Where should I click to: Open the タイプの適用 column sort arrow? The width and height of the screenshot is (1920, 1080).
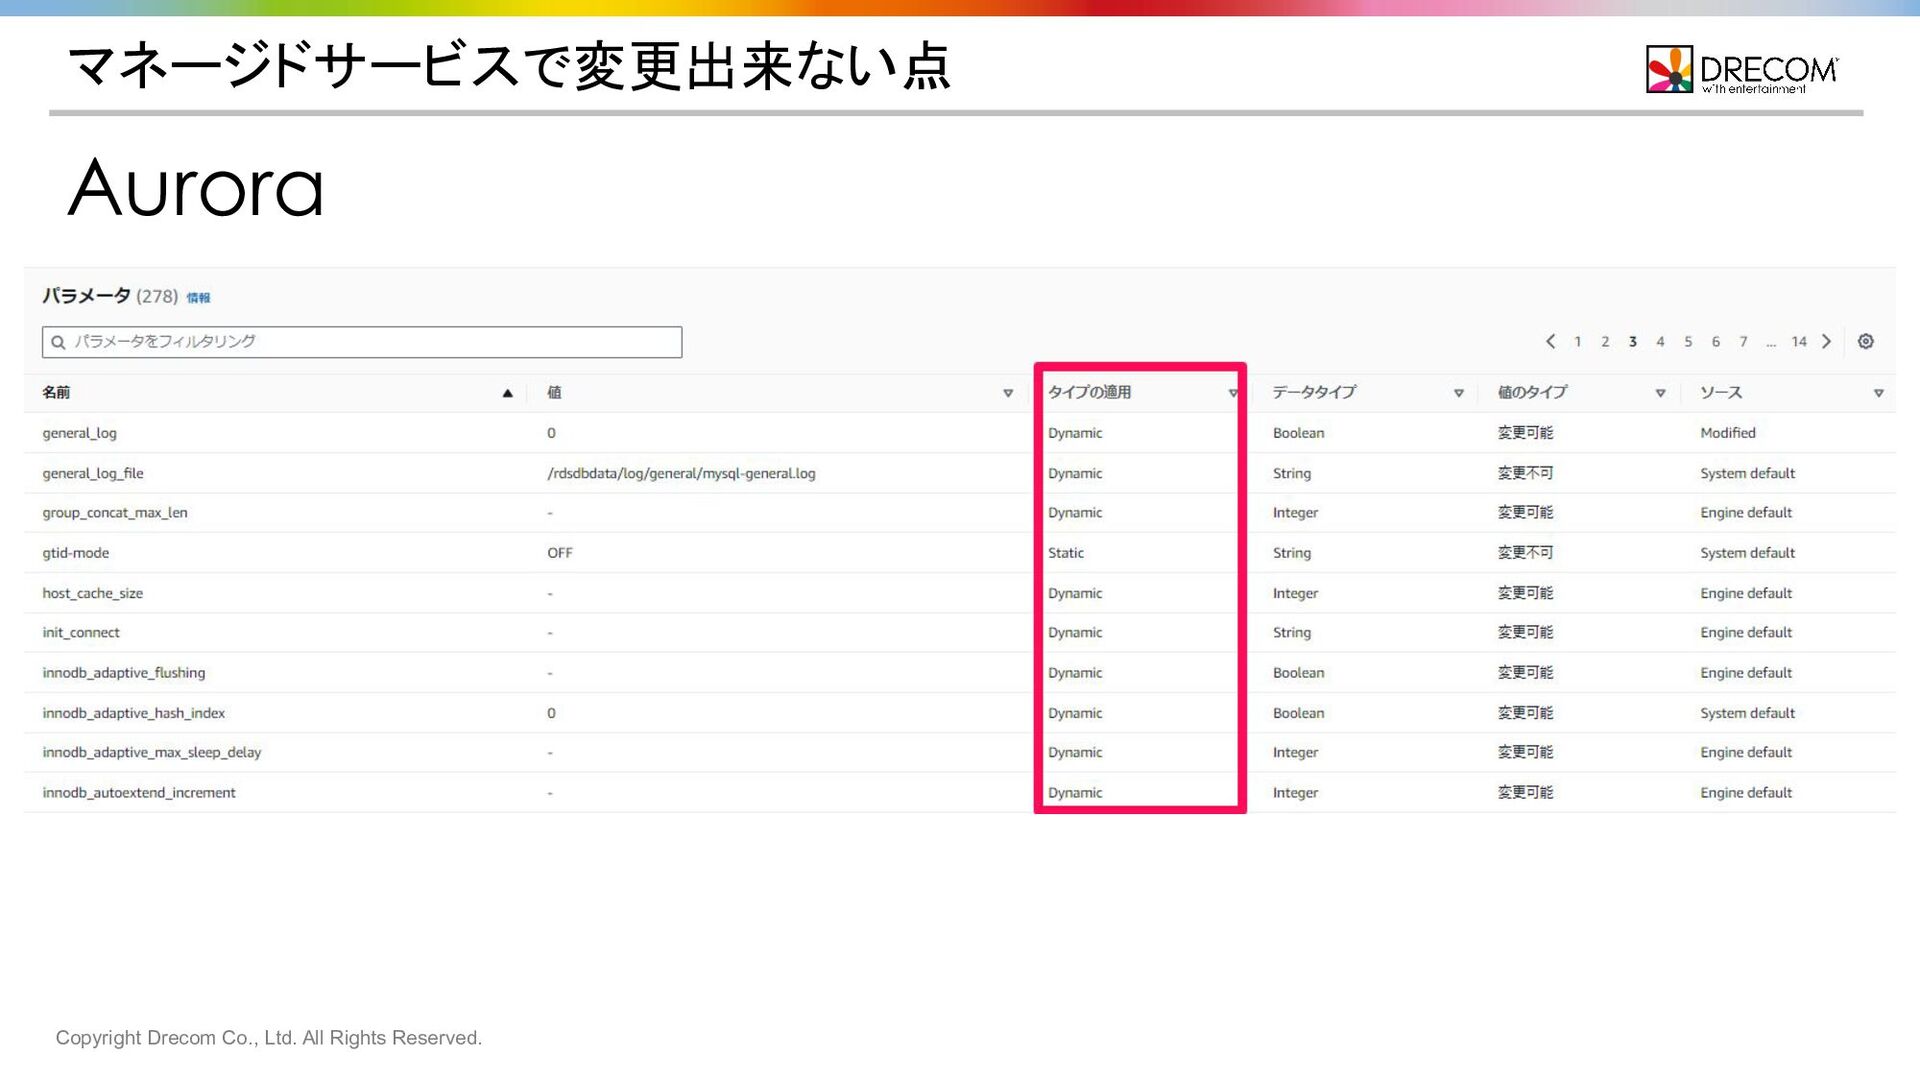(1233, 393)
